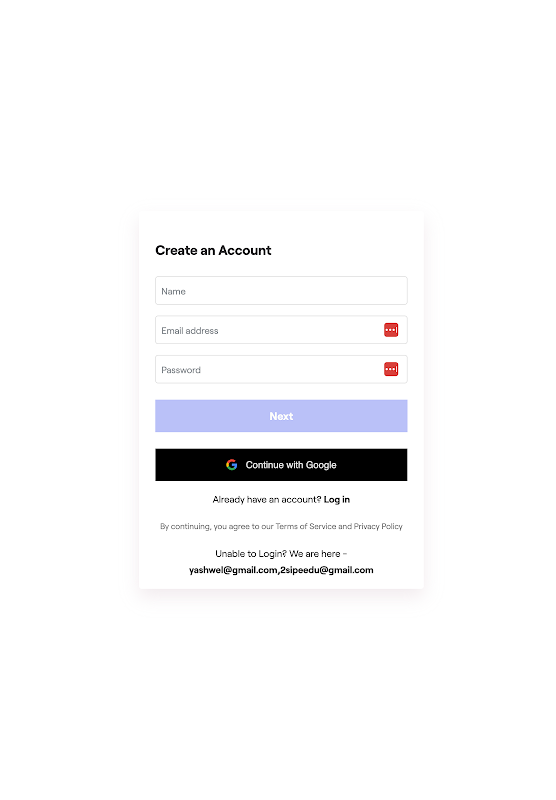The width and height of the screenshot is (556, 800).
Task: Select Continue with Google button
Action: [281, 465]
